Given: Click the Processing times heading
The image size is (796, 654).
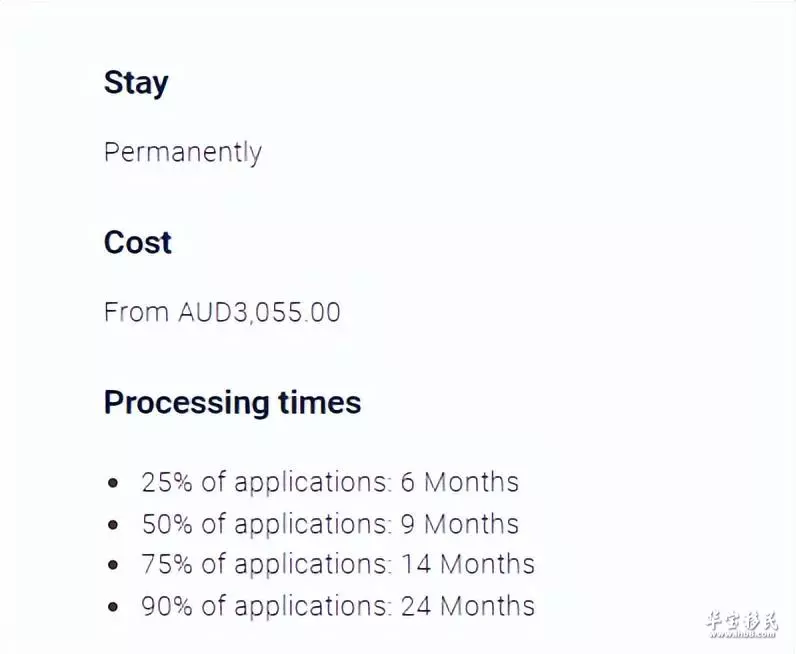Looking at the screenshot, I should pos(233,403).
